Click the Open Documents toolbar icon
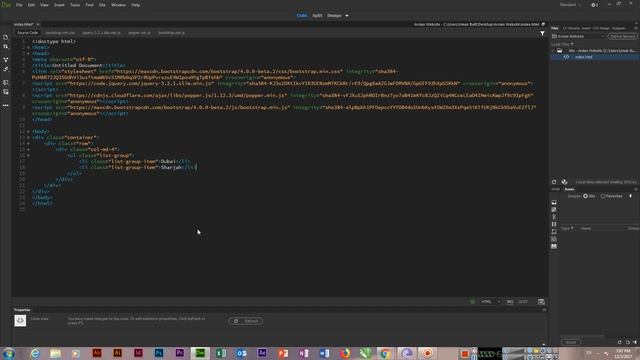640x360 pixels. pos(6,37)
